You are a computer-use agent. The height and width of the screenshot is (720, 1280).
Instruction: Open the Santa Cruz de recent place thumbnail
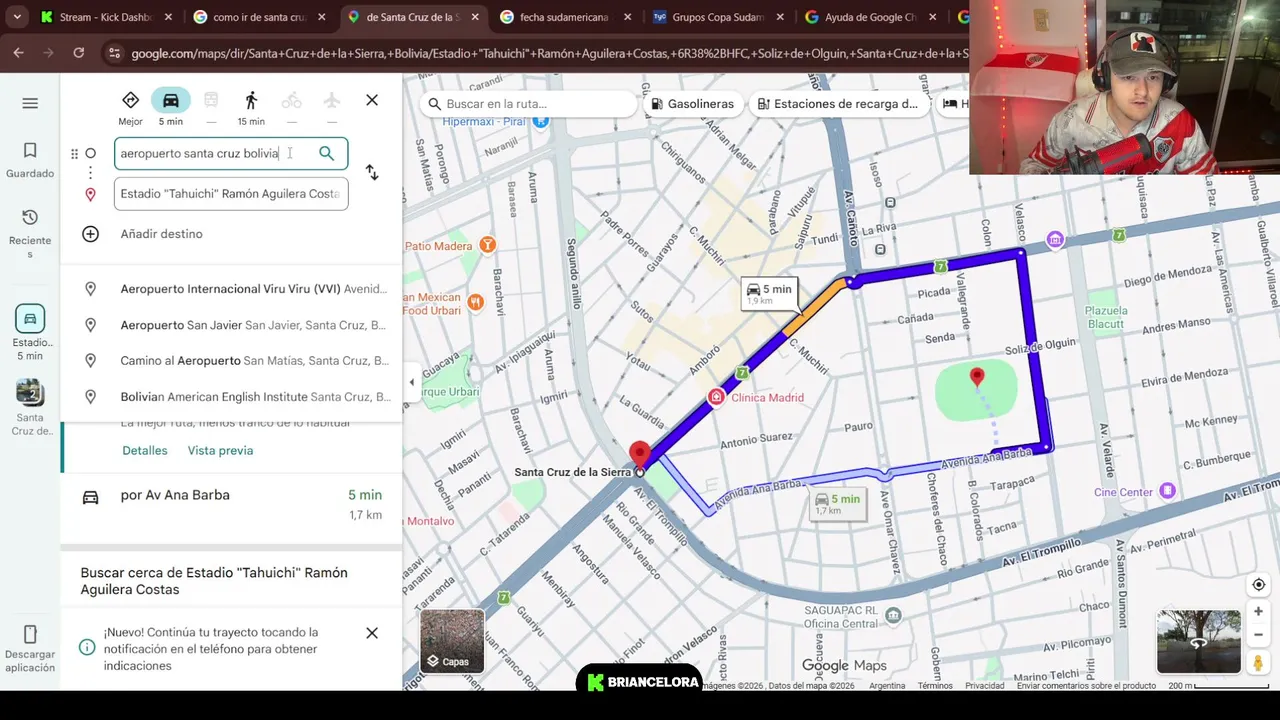(x=30, y=408)
